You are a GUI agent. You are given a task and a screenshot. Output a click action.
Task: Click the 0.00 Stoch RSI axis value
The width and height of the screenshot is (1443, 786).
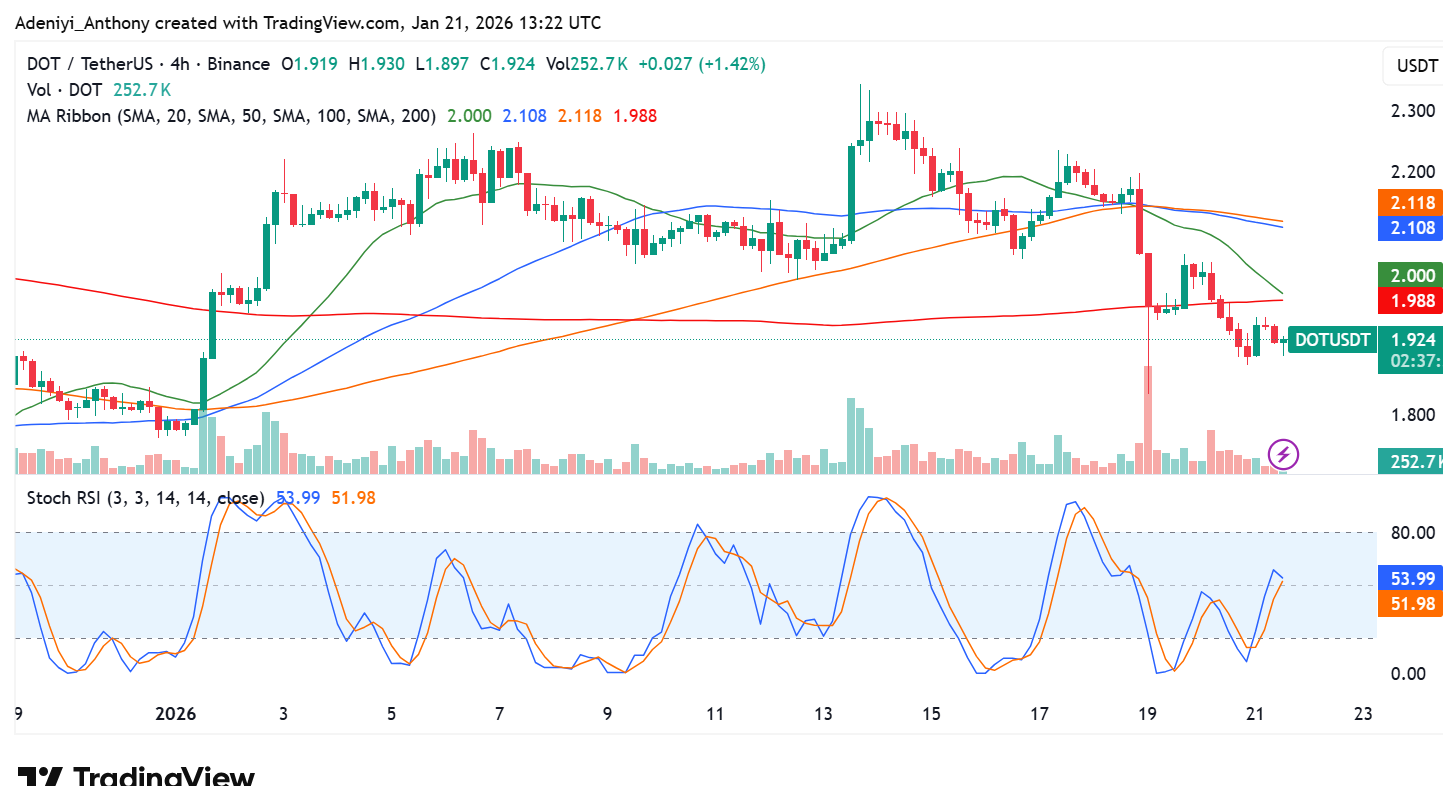(1409, 673)
